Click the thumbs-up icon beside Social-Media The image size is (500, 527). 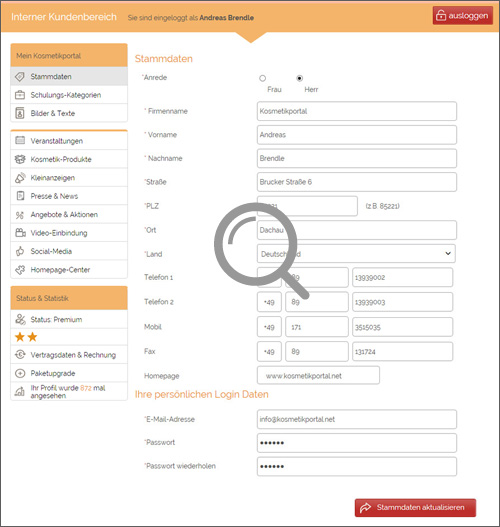point(20,251)
